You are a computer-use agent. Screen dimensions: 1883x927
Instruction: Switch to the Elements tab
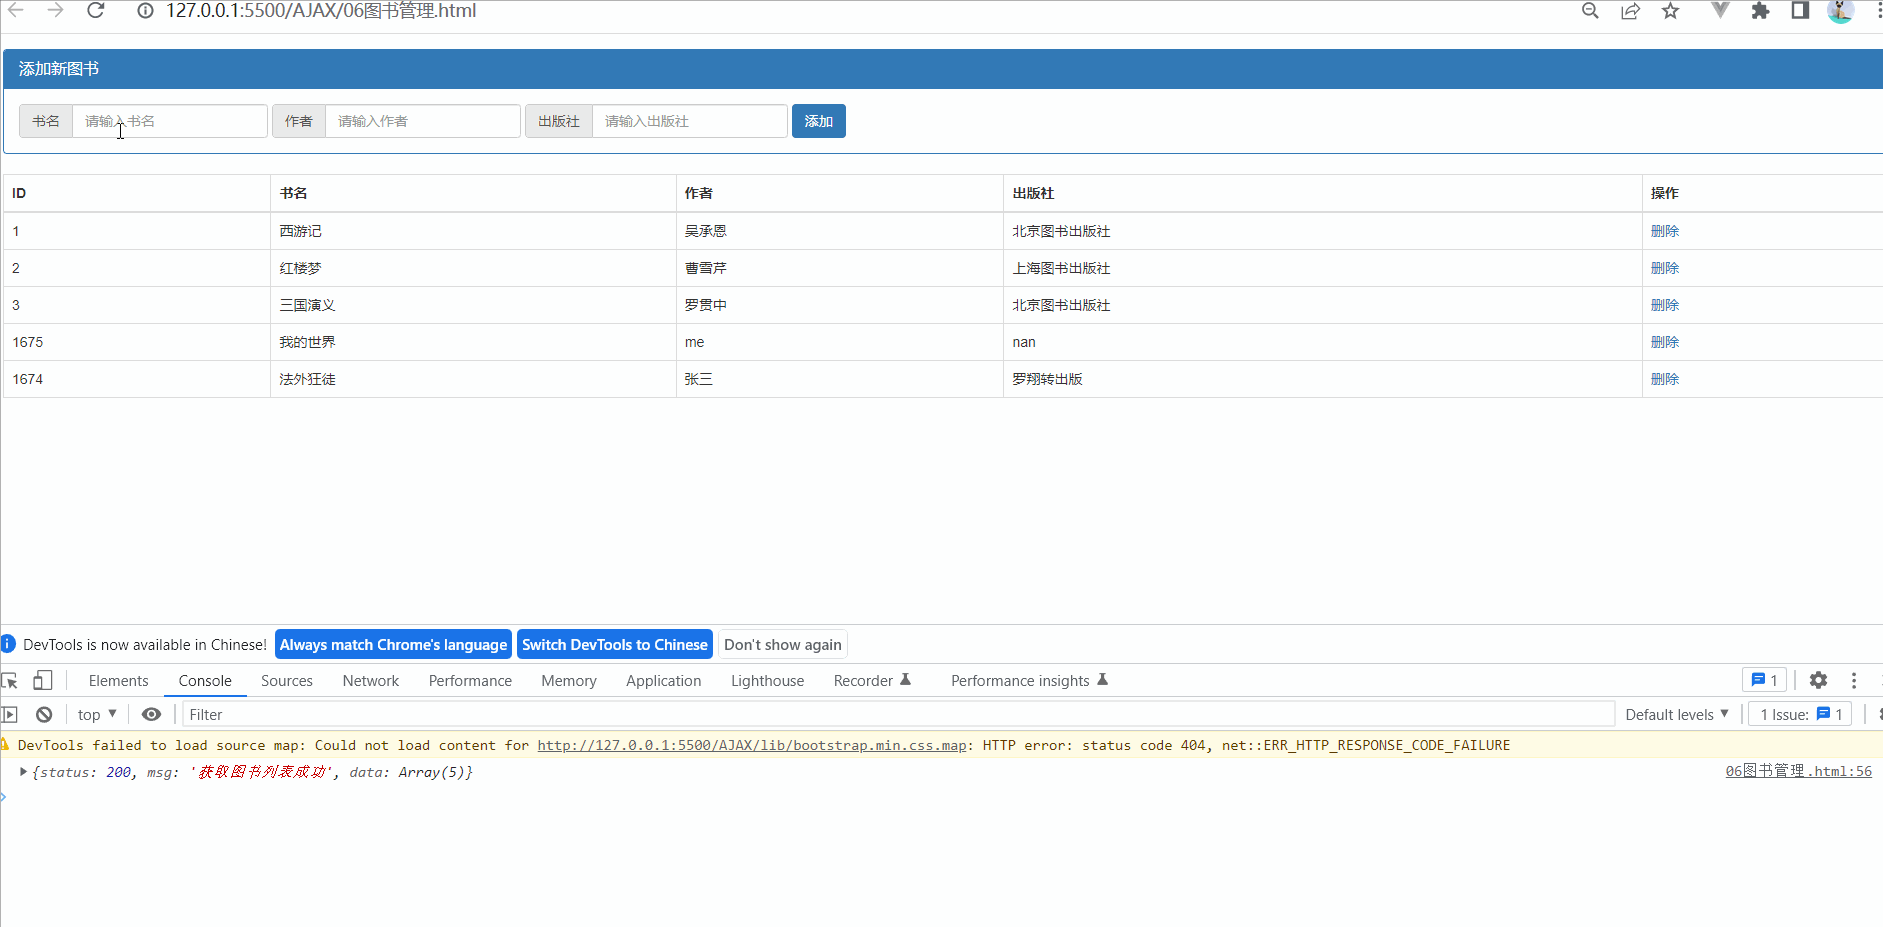118,680
